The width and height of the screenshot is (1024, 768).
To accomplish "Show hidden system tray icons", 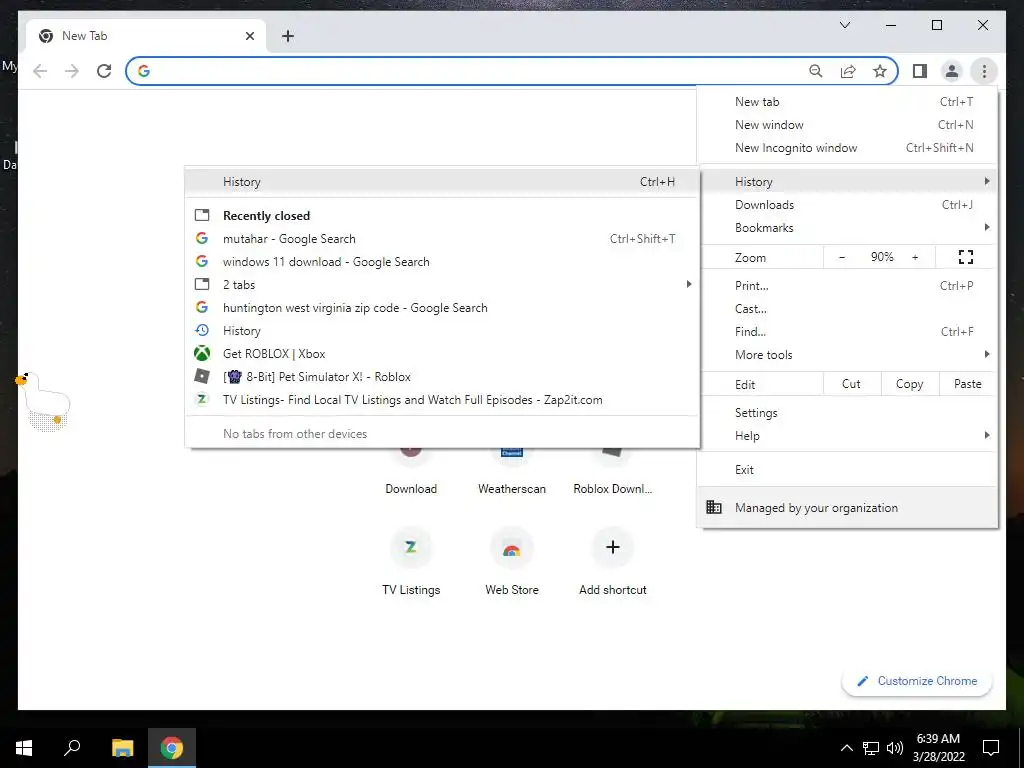I will 846,748.
